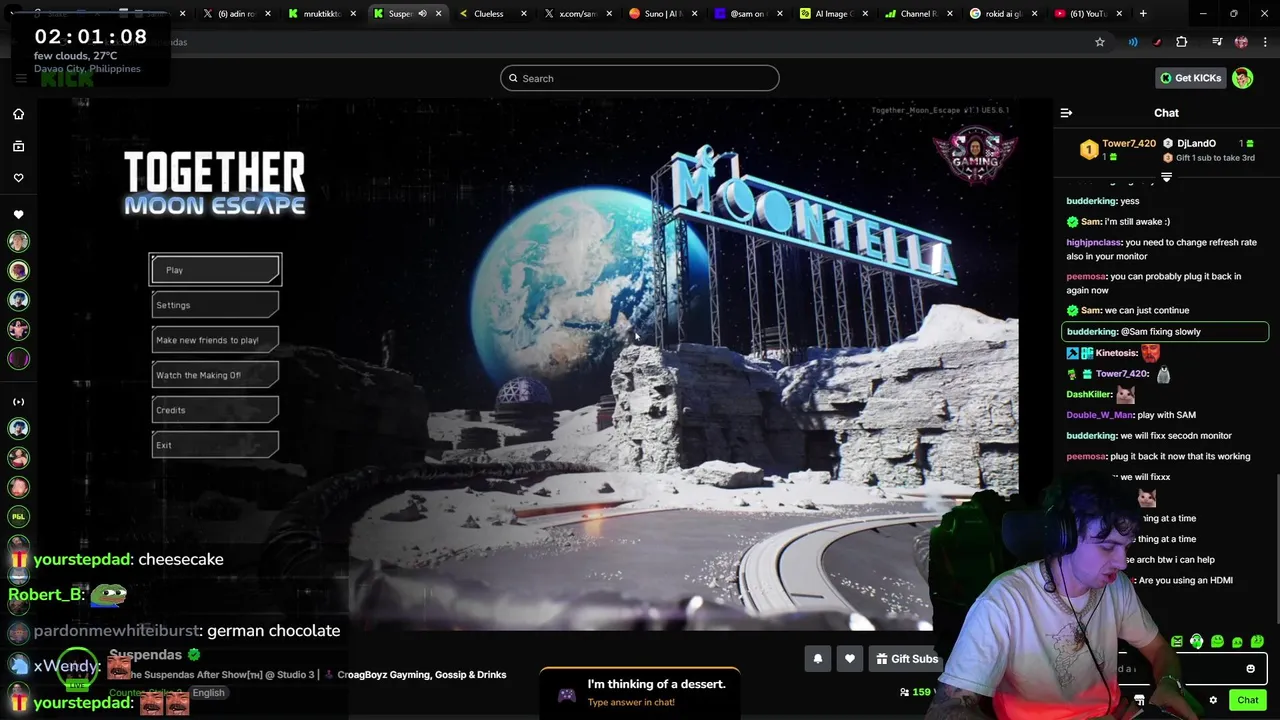Open the Browse icon in left sidebar
Viewport: 1280px width, 720px height.
coord(18,146)
